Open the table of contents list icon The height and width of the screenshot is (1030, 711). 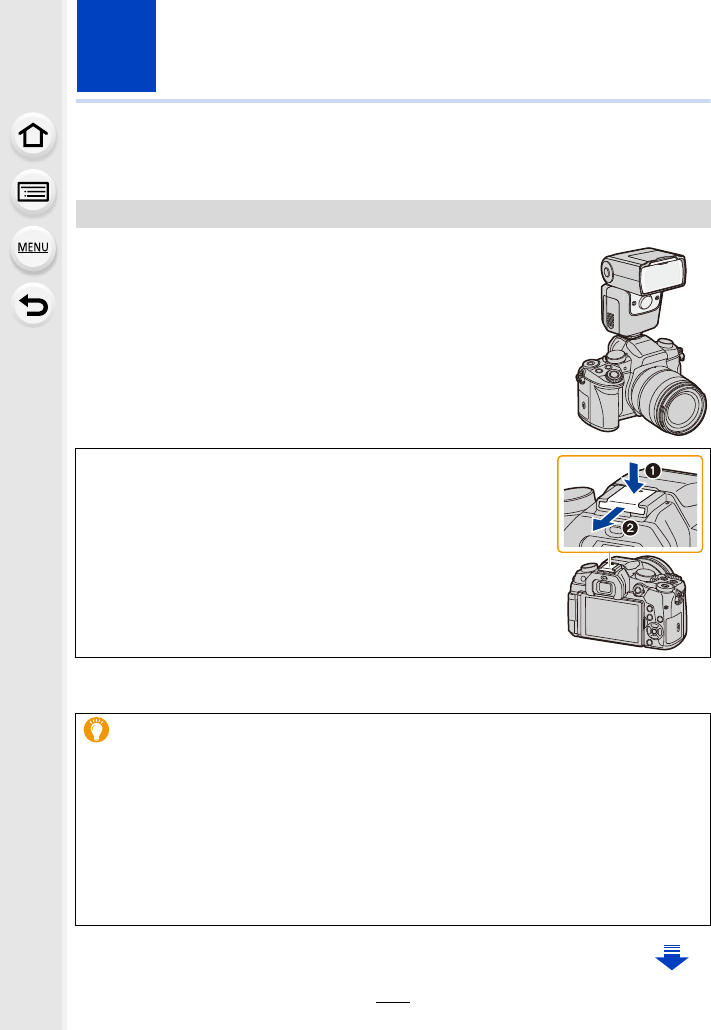[x=33, y=192]
